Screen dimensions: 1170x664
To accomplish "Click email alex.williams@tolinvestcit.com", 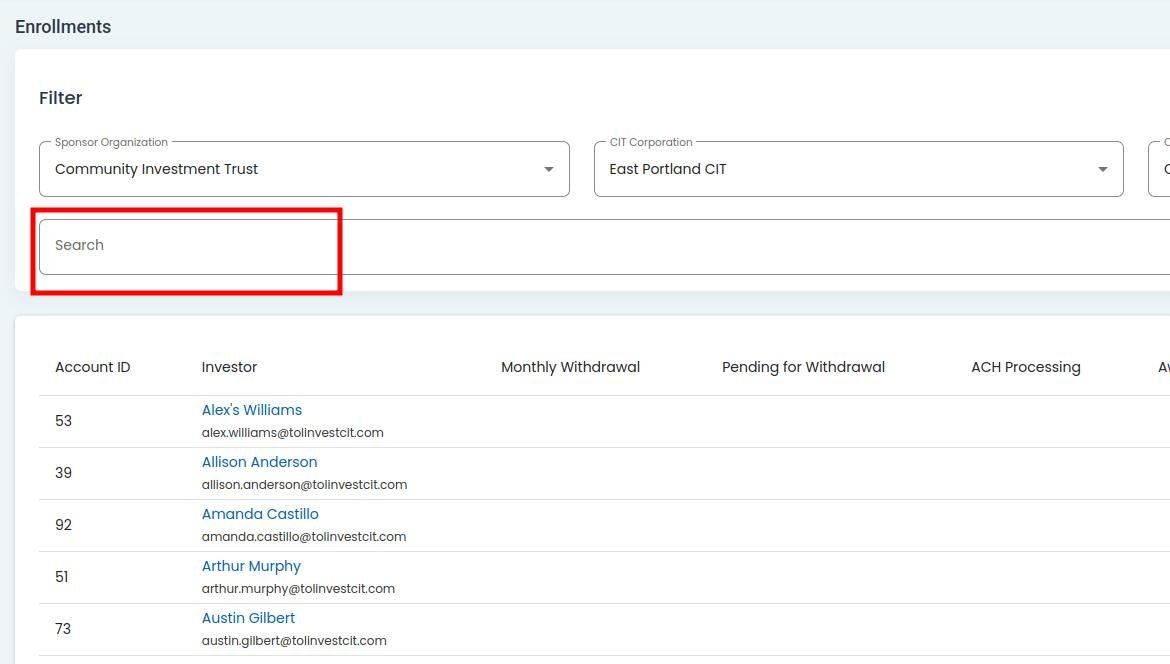I will click(x=292, y=433).
